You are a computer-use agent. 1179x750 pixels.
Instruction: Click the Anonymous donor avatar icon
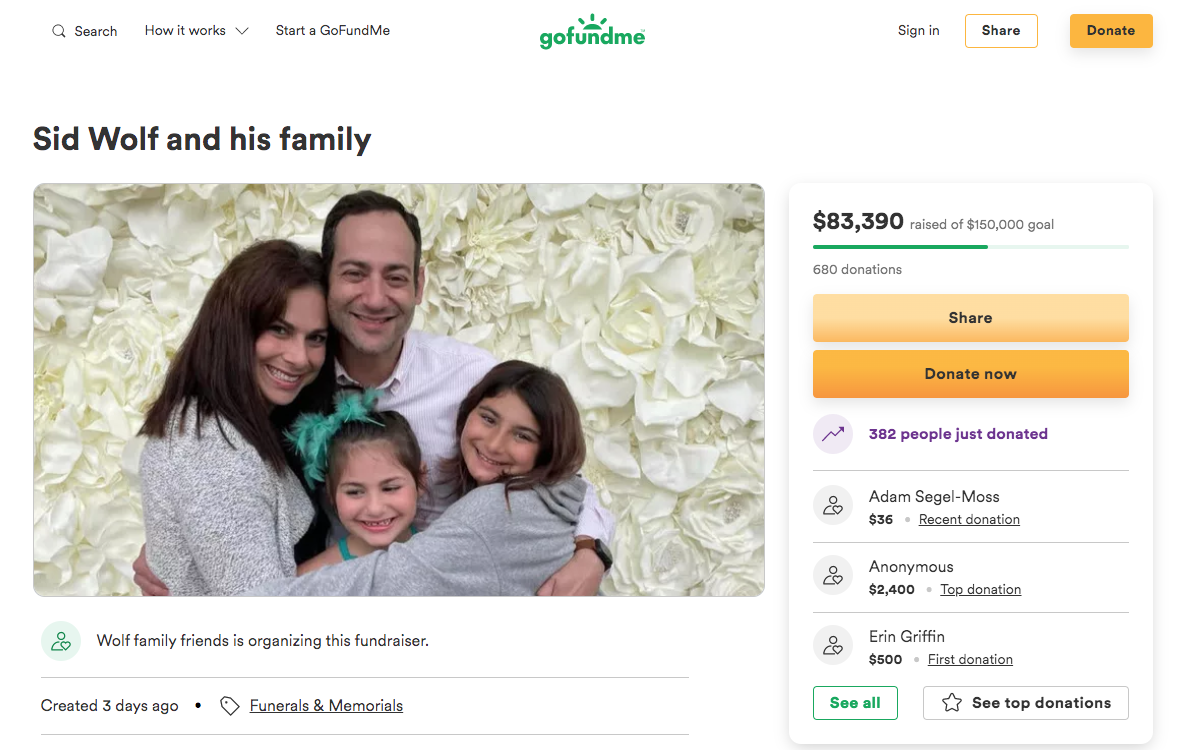pos(833,576)
